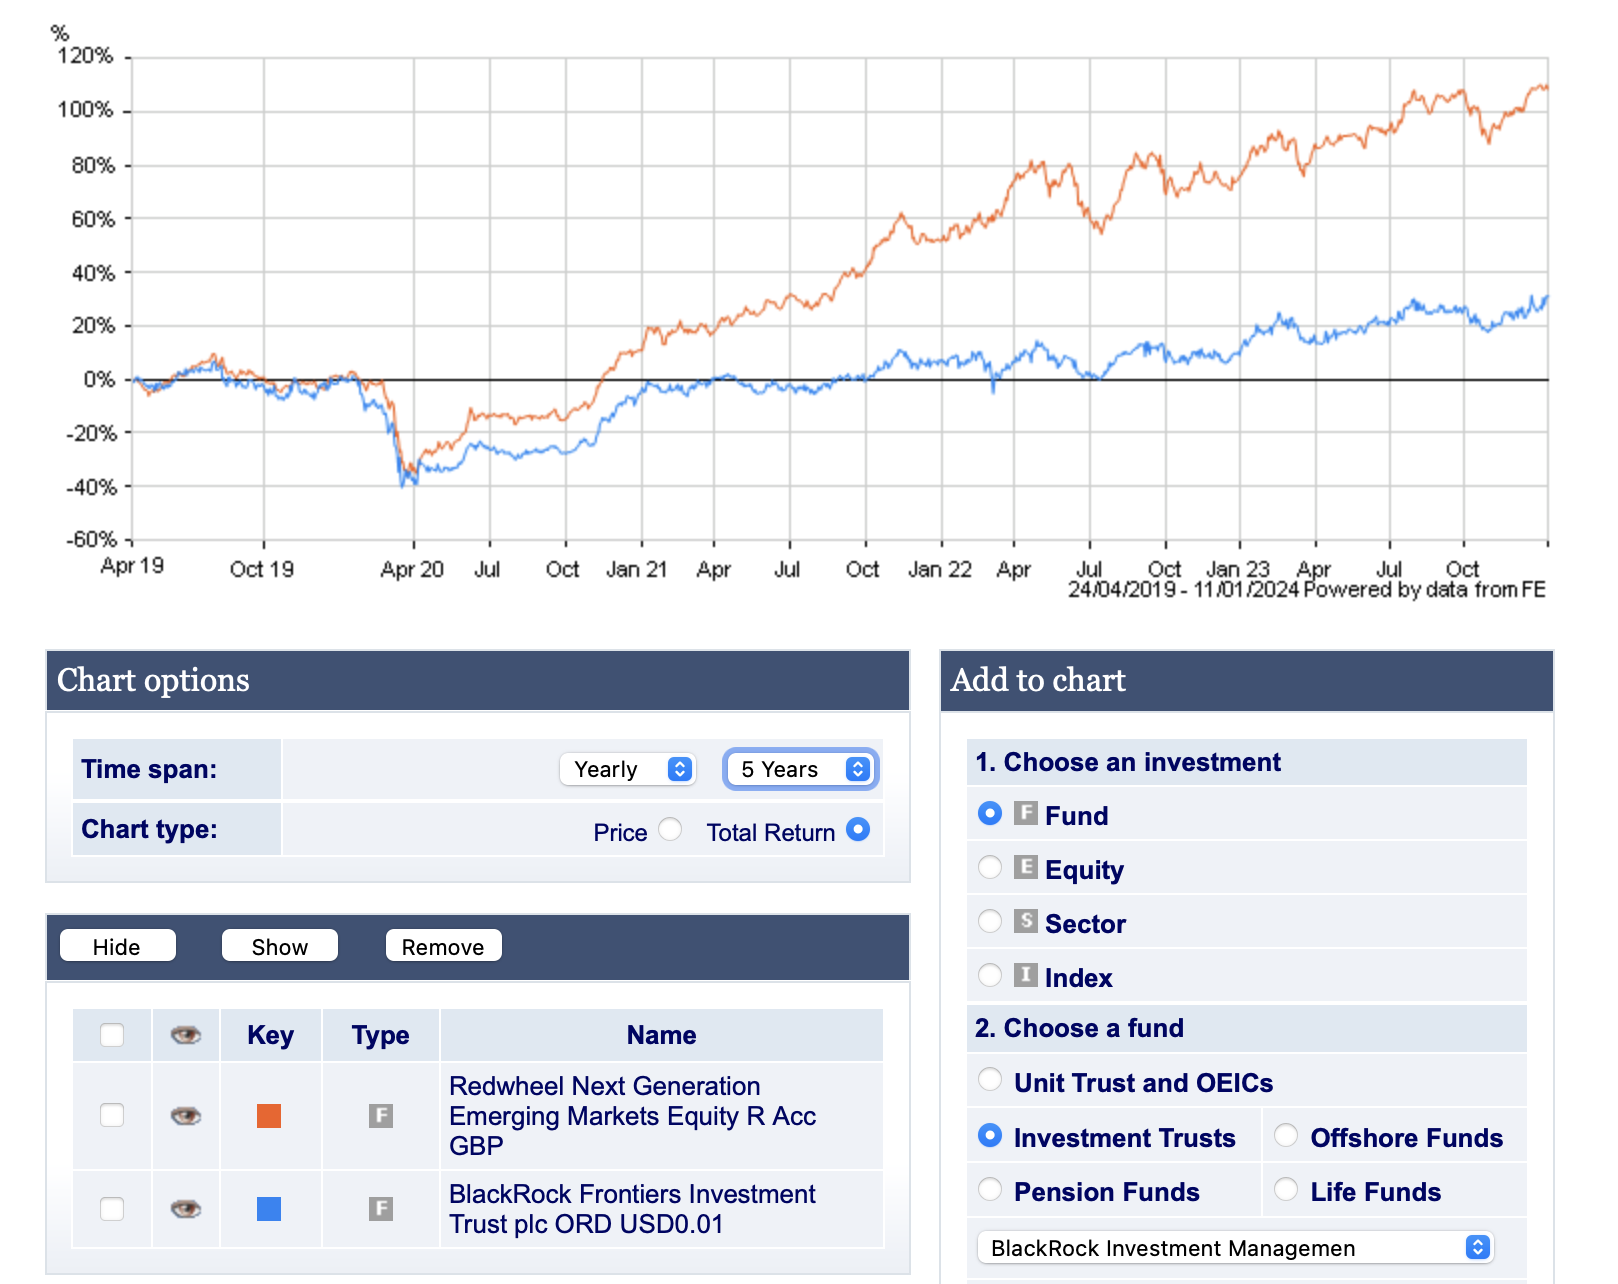The image size is (1618, 1284).
Task: Select Unit Trust and OEICs radio
Action: 990,1080
